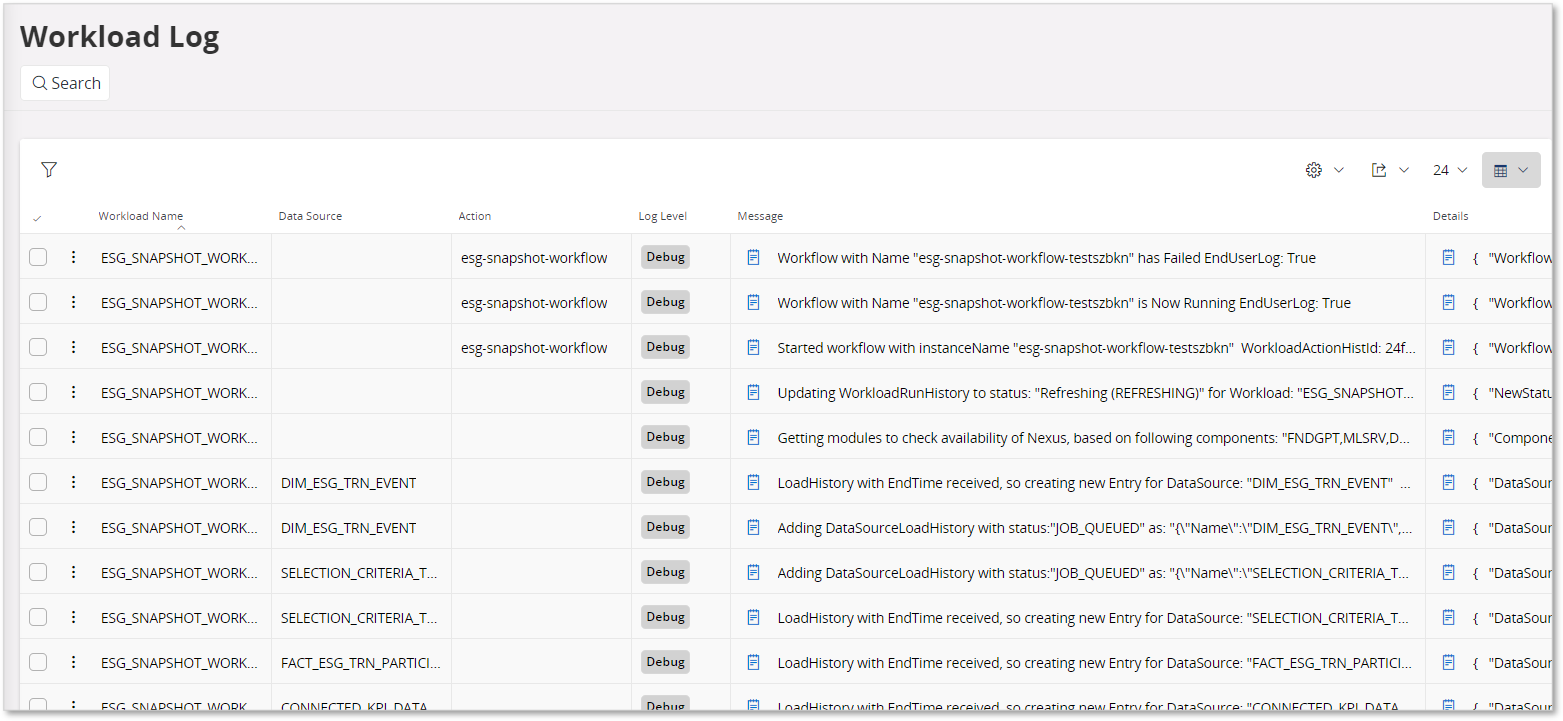Open three-dot menu for first log row

pyautogui.click(x=73, y=258)
